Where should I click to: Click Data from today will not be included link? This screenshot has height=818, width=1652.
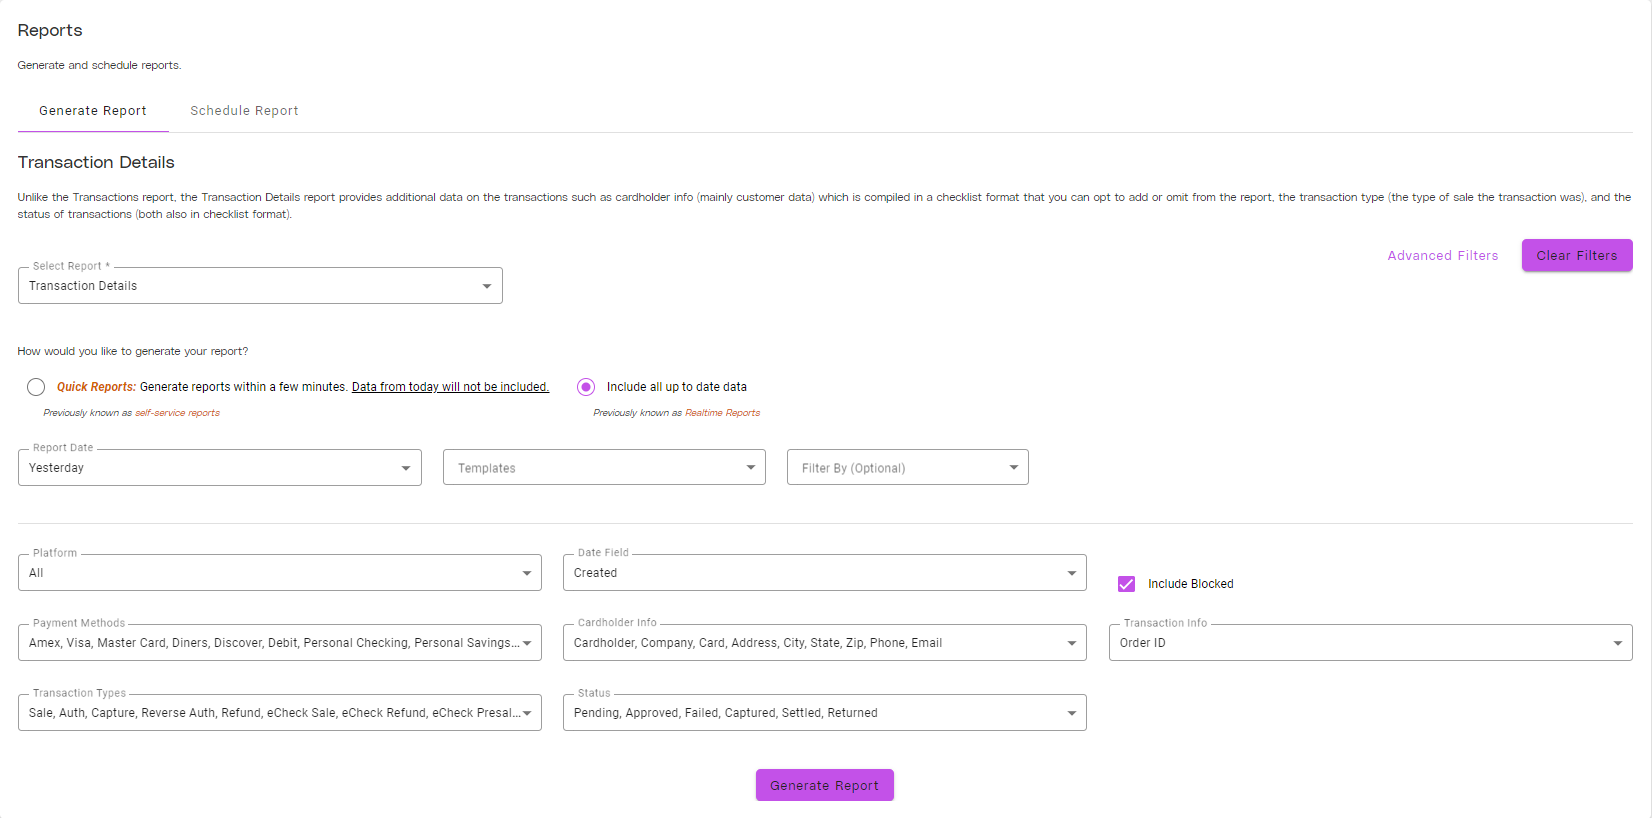(450, 387)
